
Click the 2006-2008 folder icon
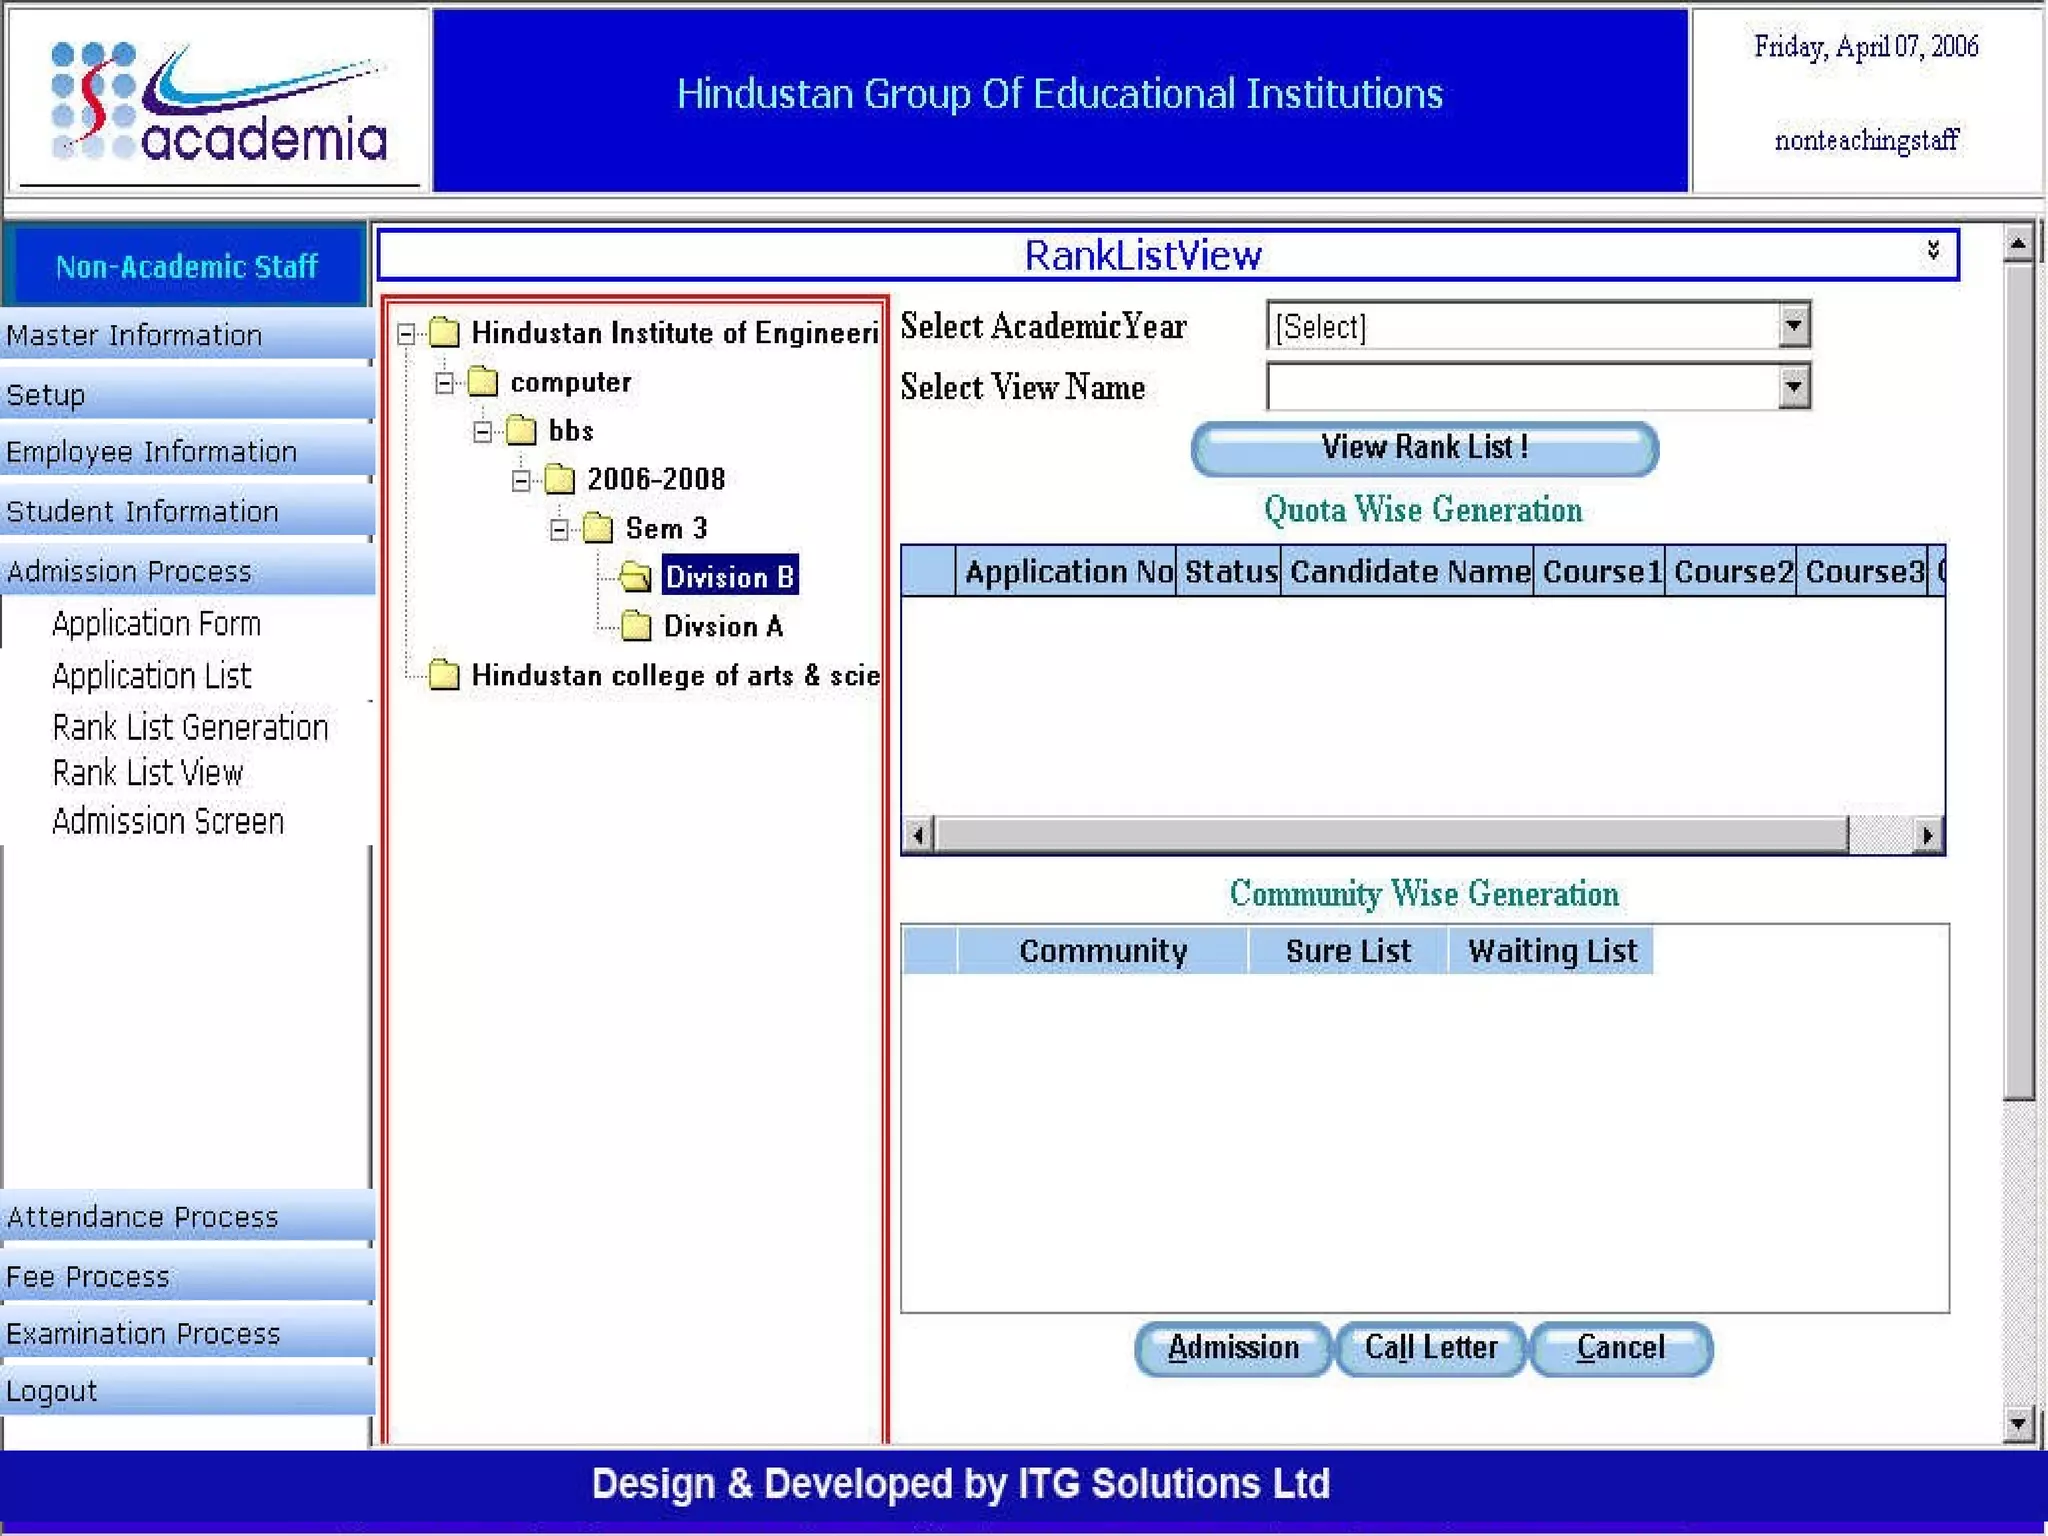(559, 480)
